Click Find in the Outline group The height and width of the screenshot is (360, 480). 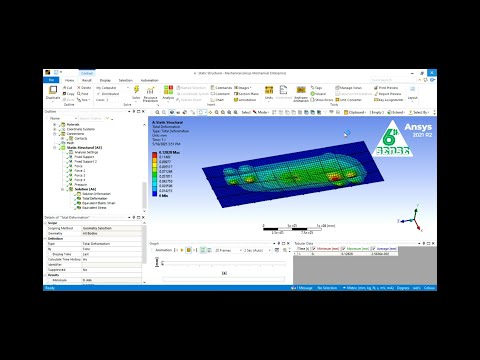click(83, 94)
